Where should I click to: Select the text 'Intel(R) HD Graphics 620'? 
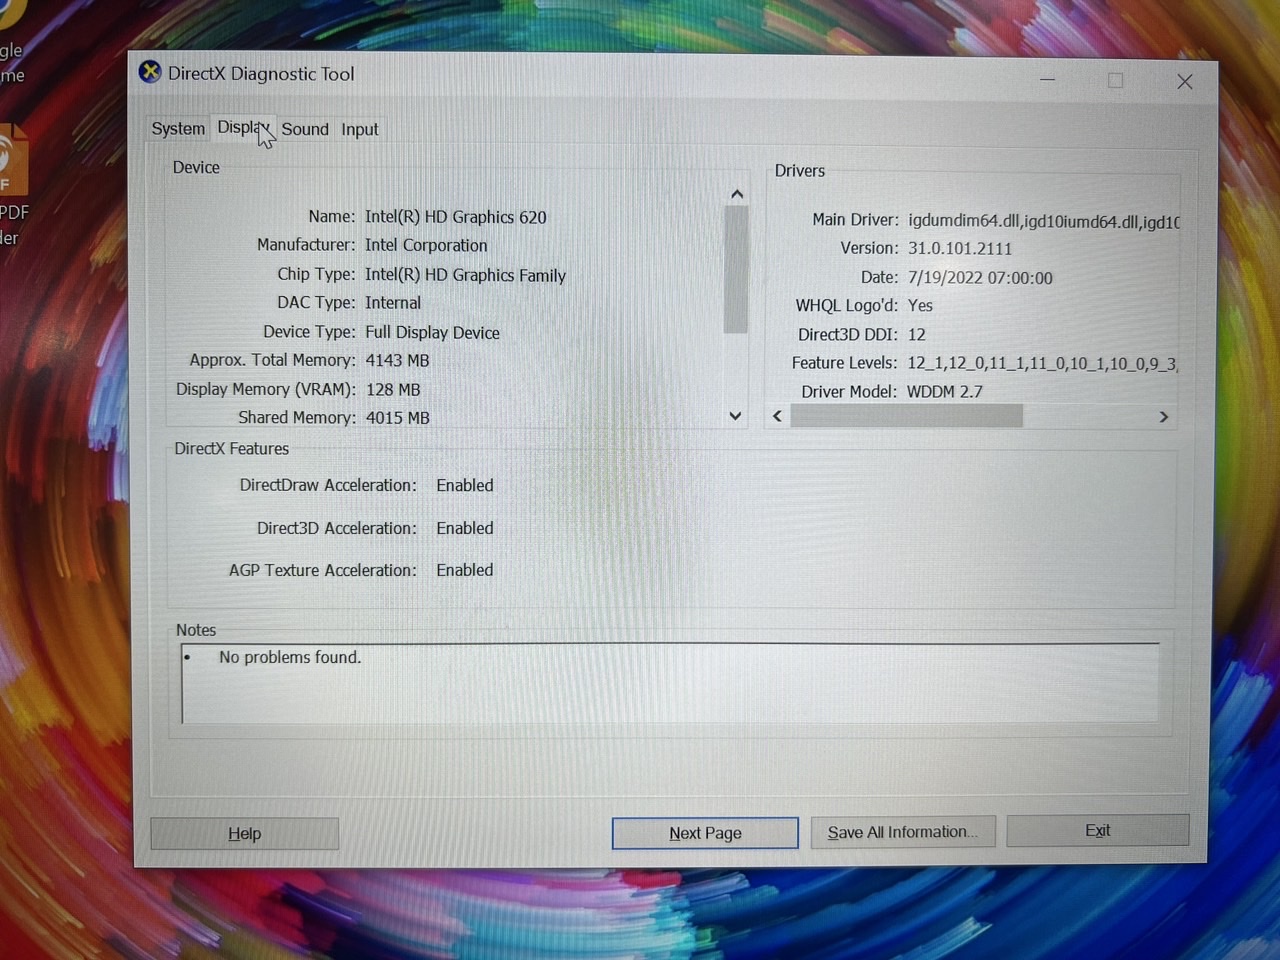click(x=456, y=217)
